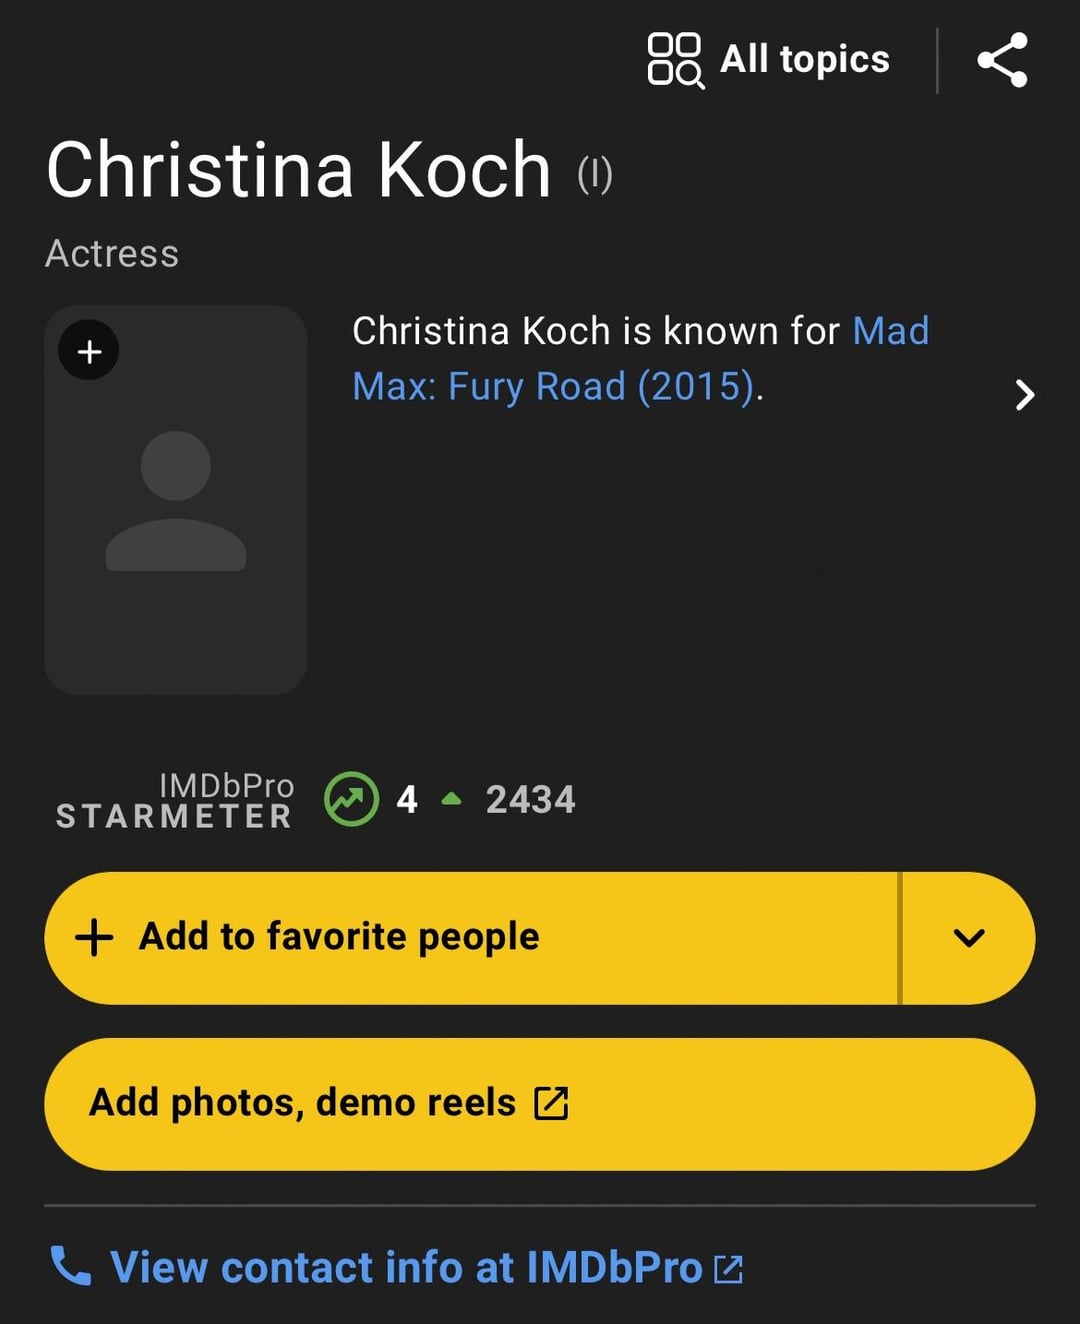Click the STARmeter change number 2434
The height and width of the screenshot is (1324, 1080).
click(530, 799)
